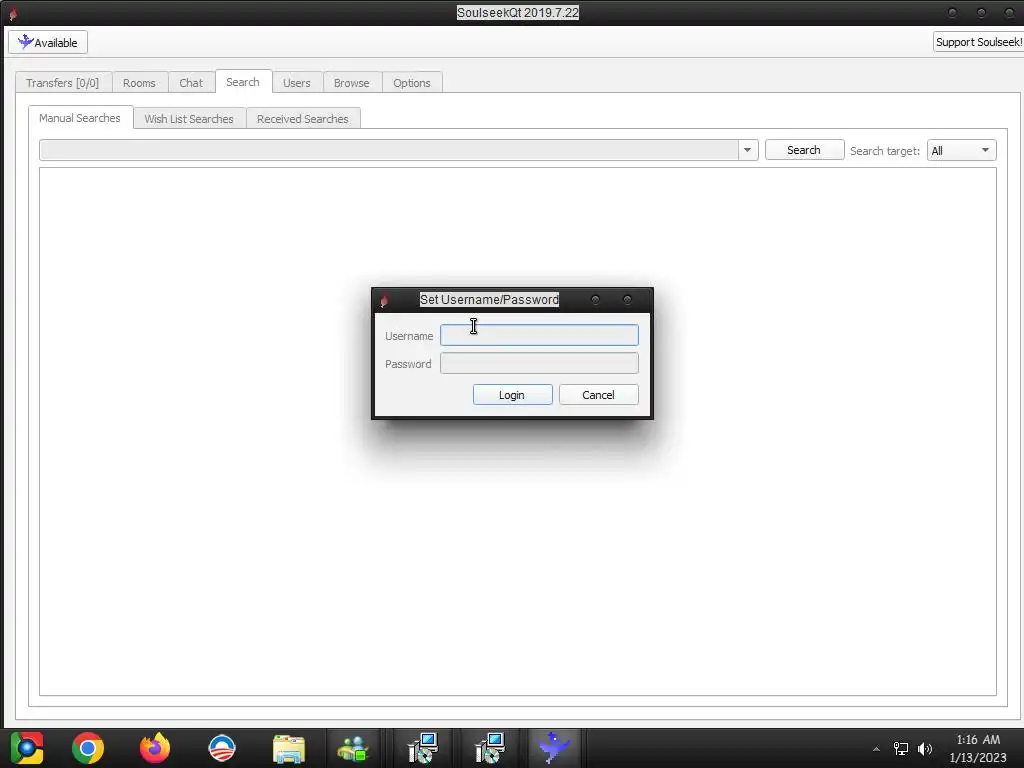This screenshot has height=768, width=1024.
Task: Open the Wish List Searches sub-tab
Action: (189, 119)
